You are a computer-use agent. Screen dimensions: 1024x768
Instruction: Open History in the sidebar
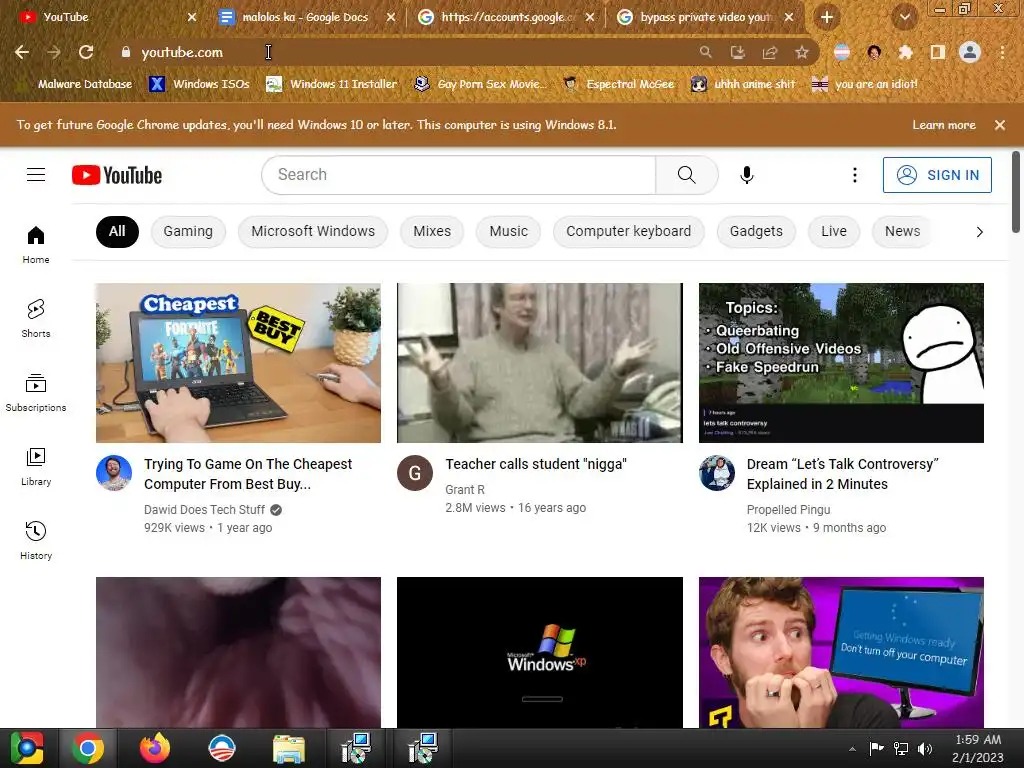36,541
